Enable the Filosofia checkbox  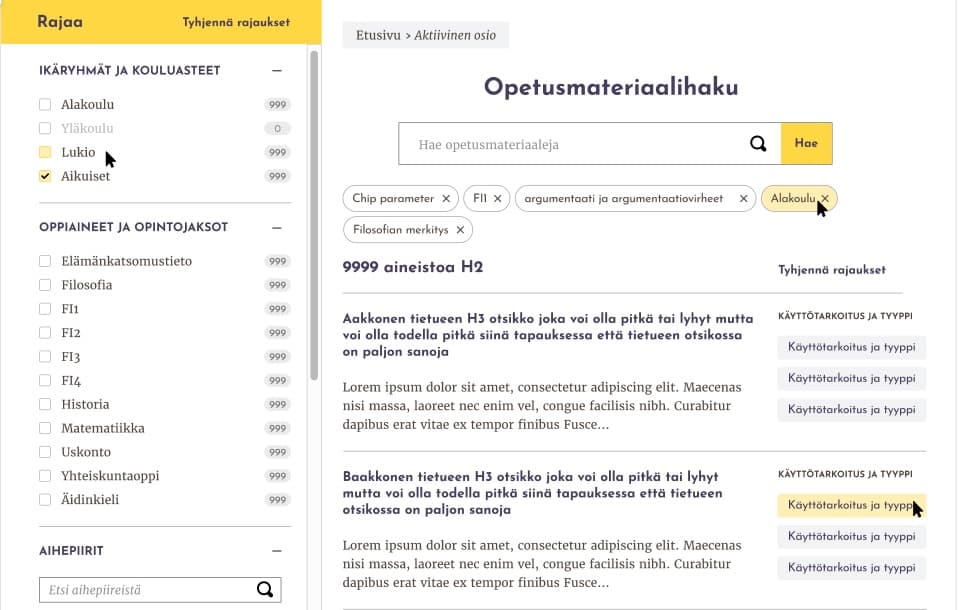[x=44, y=285]
